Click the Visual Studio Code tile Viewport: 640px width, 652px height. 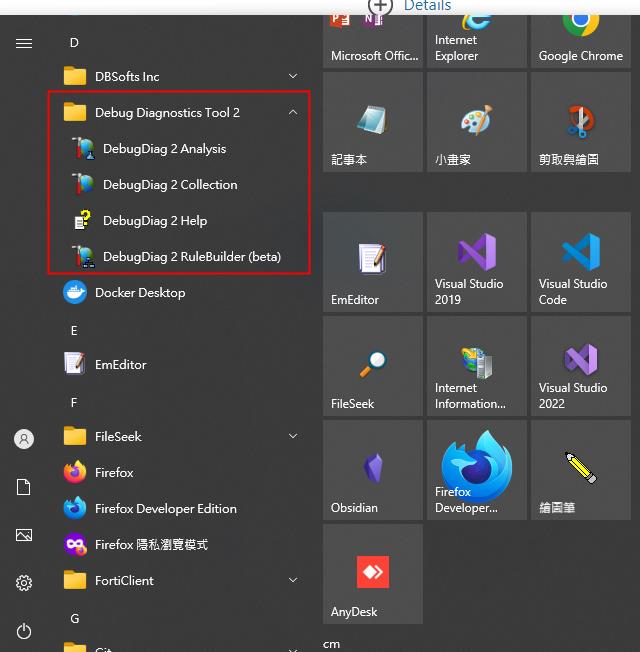pos(581,262)
